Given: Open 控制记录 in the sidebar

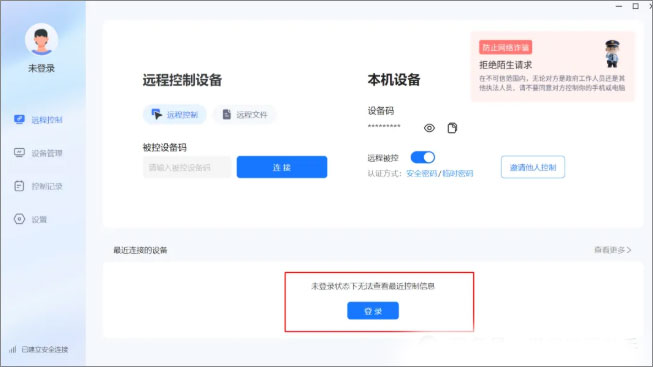Looking at the screenshot, I should pyautogui.click(x=38, y=186).
